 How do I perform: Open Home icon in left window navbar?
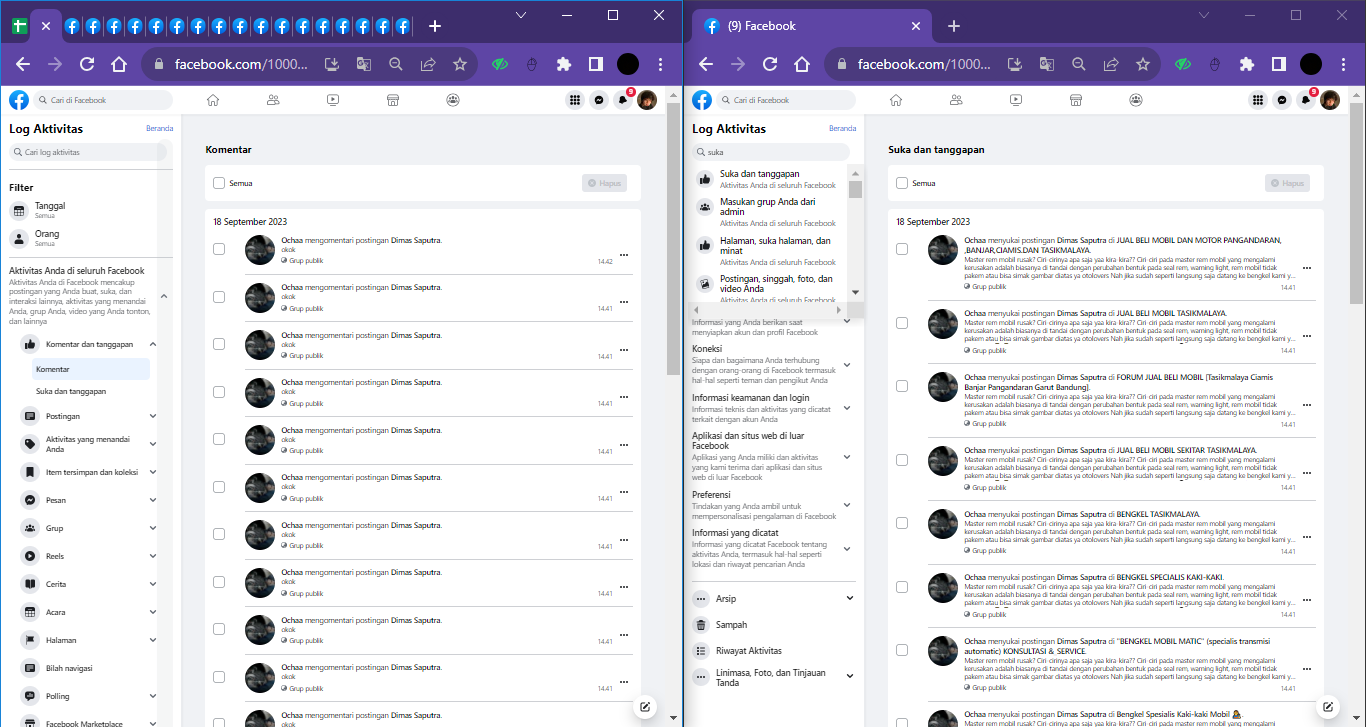coord(212,100)
